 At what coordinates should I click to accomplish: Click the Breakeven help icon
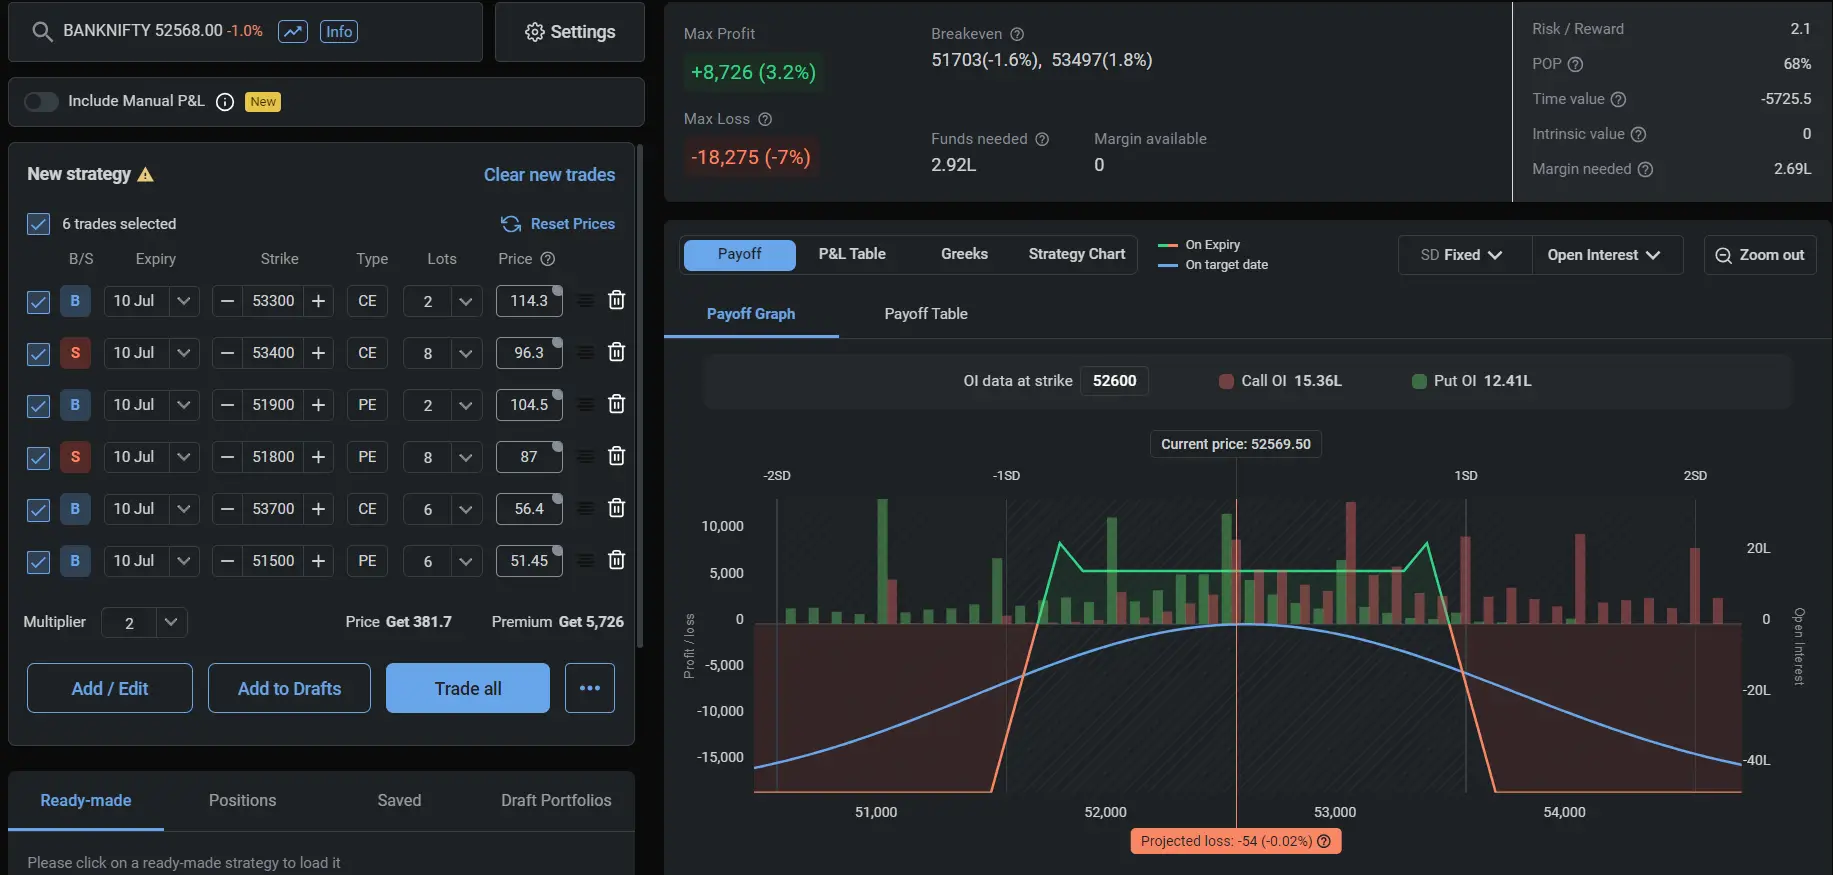pos(1017,34)
